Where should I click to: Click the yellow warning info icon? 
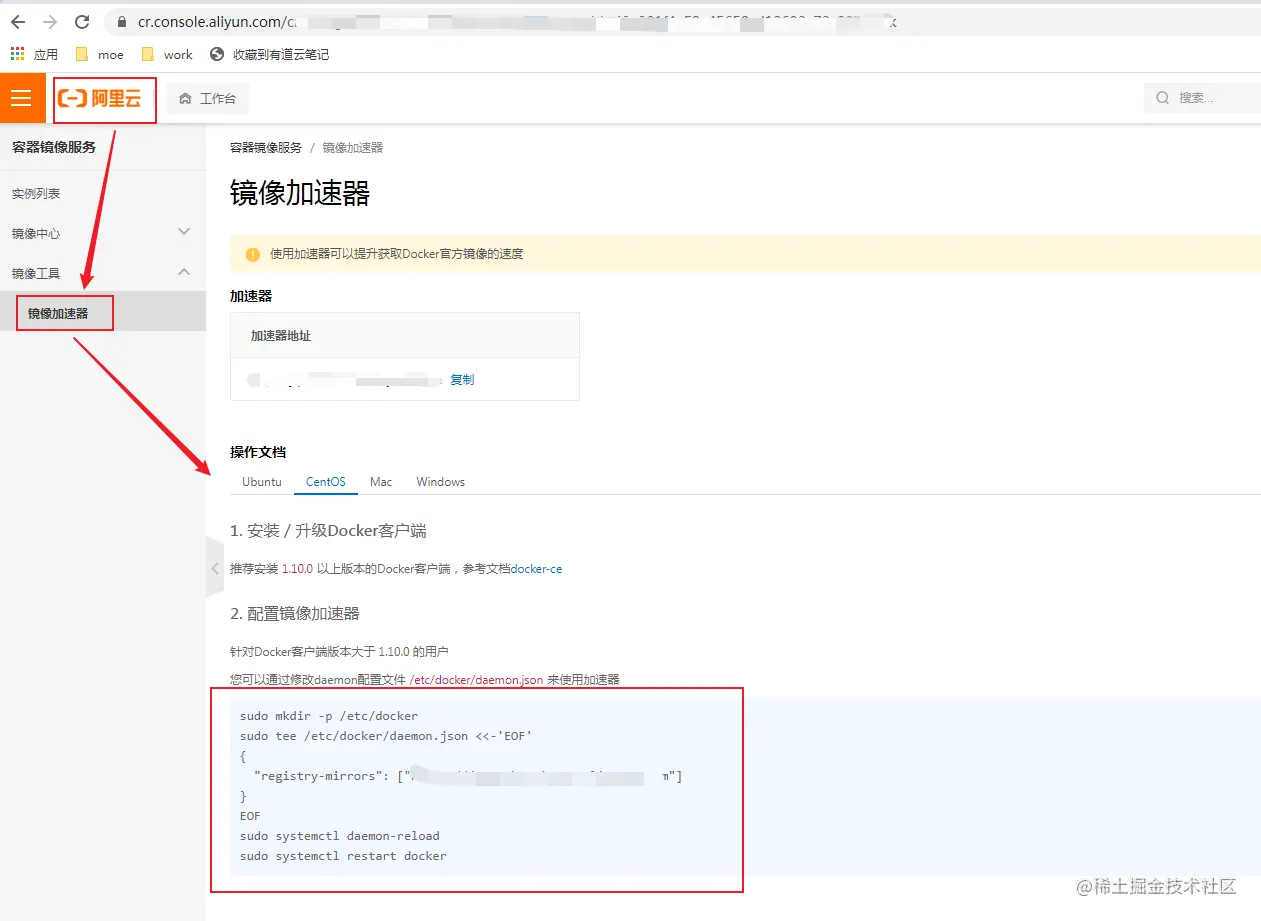coord(253,254)
